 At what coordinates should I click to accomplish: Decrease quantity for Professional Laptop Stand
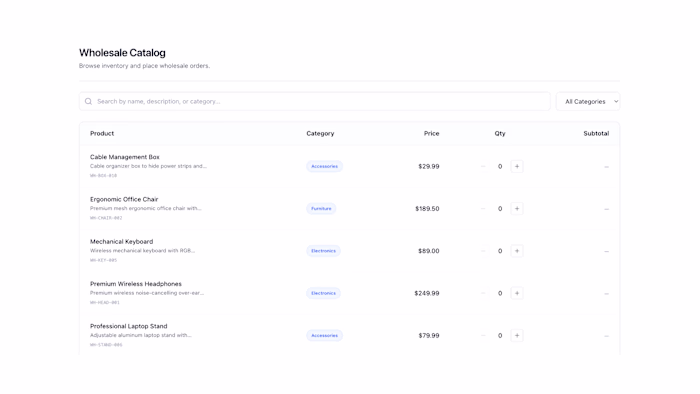483,336
